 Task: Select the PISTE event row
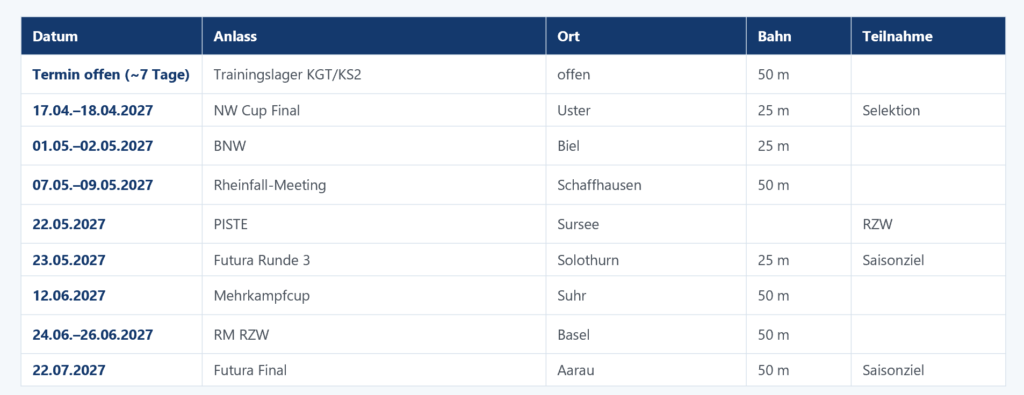coord(513,224)
